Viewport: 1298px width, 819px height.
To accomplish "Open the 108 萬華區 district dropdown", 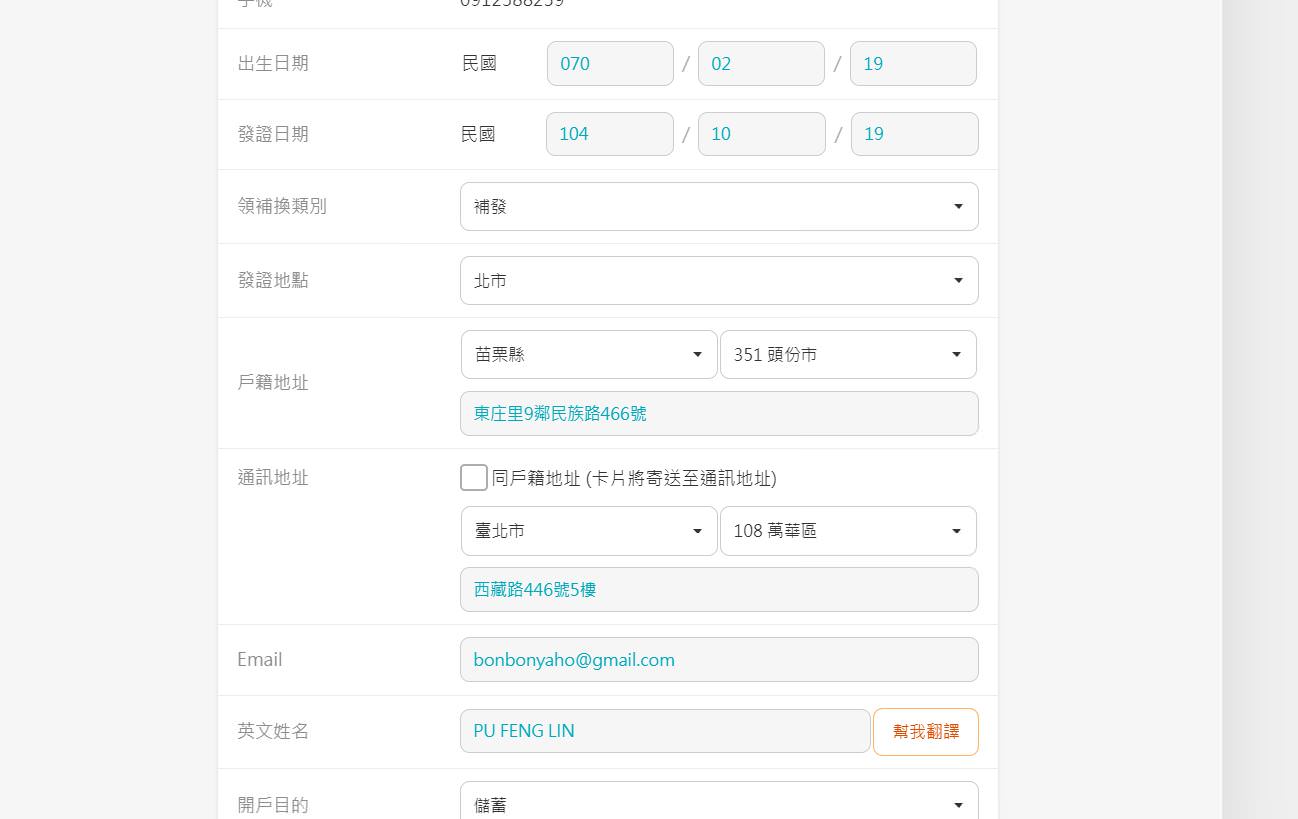I will click(847, 531).
